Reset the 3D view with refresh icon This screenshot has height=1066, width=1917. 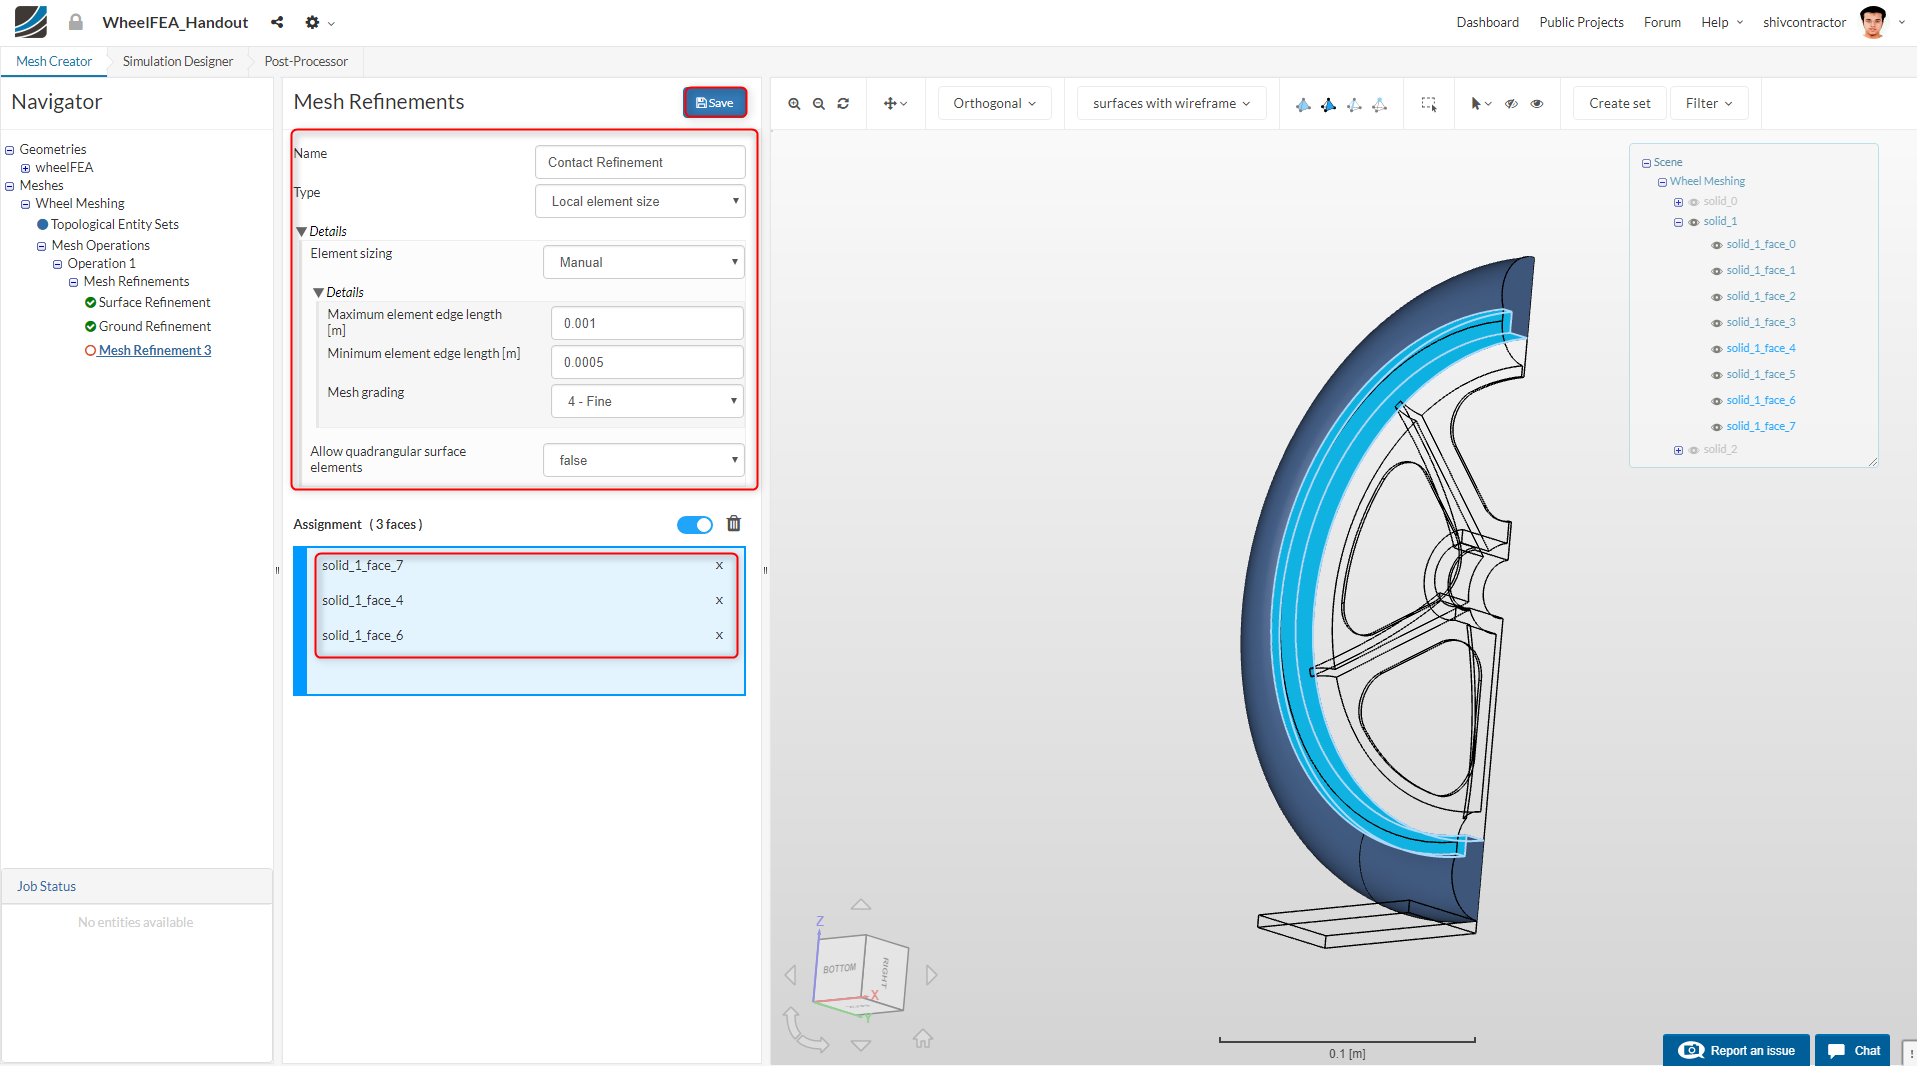(x=843, y=104)
